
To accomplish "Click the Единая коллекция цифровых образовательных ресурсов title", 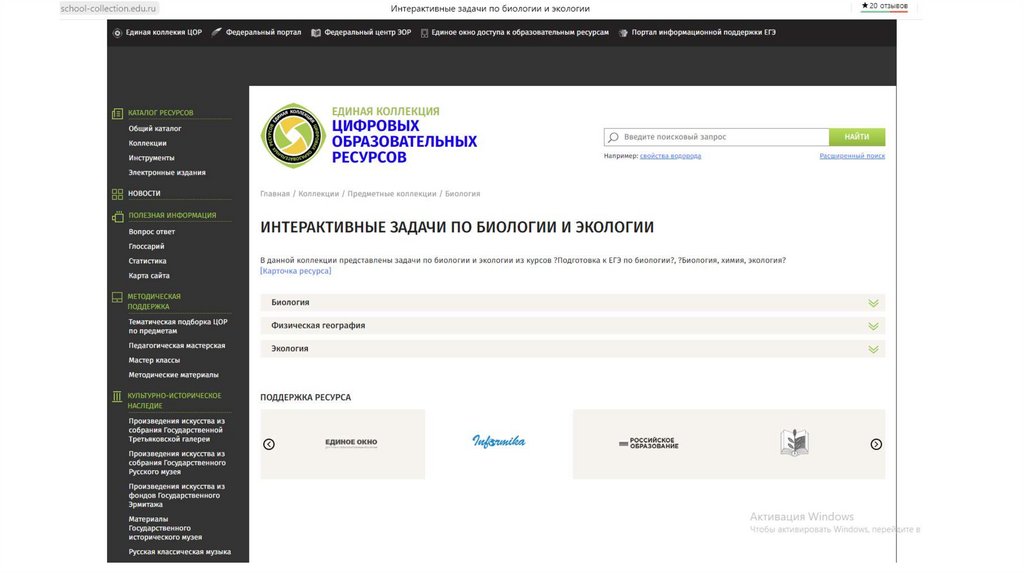I will pos(404,135).
